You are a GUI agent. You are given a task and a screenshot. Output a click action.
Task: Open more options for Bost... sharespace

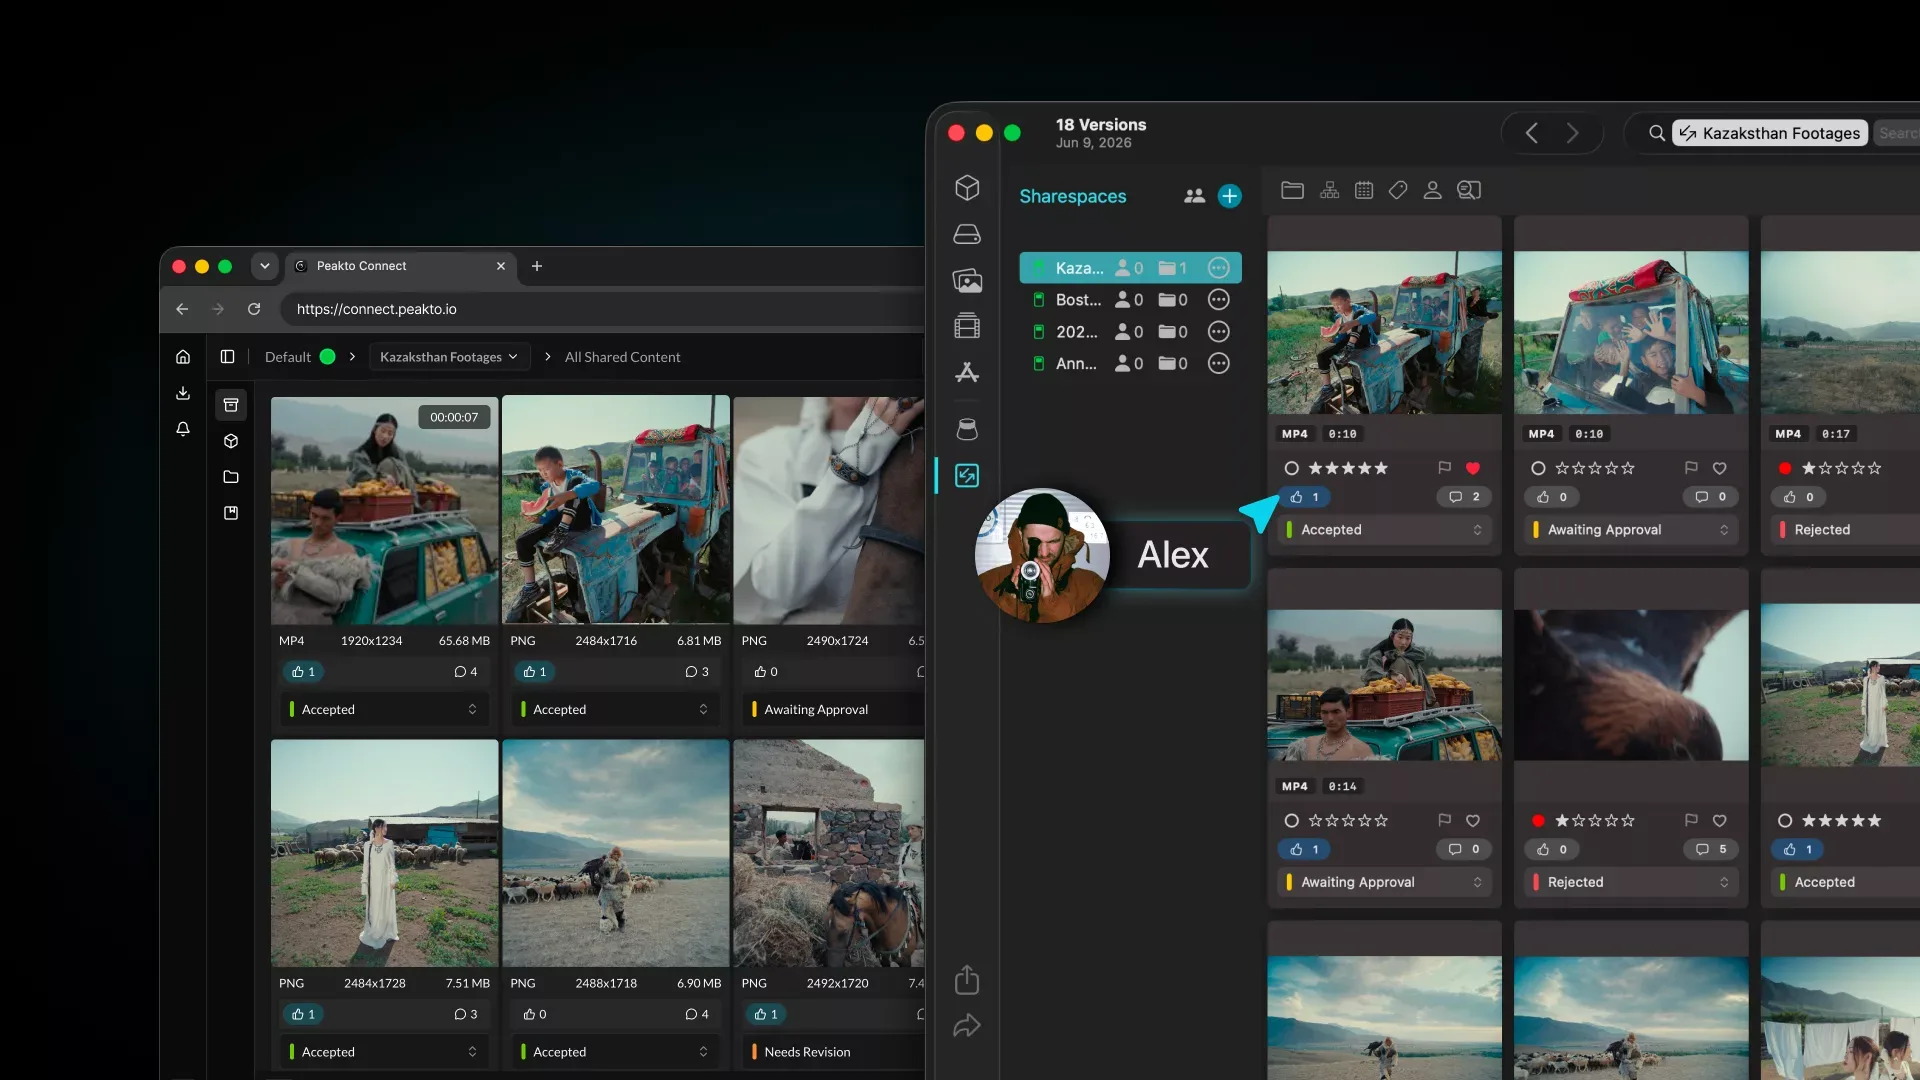pos(1218,300)
